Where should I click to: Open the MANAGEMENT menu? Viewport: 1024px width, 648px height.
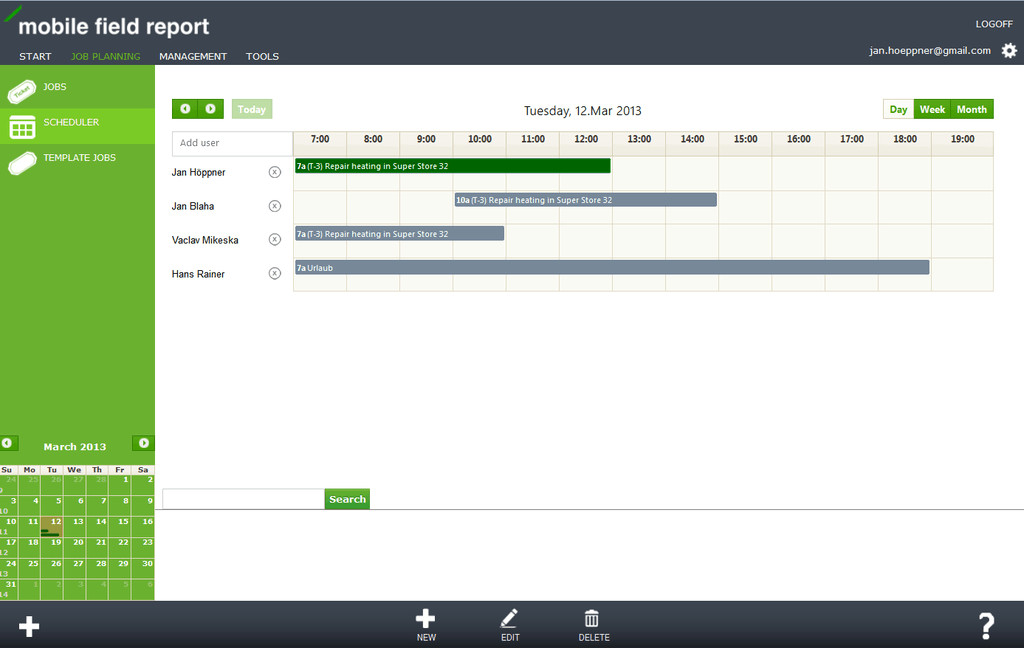coord(193,56)
